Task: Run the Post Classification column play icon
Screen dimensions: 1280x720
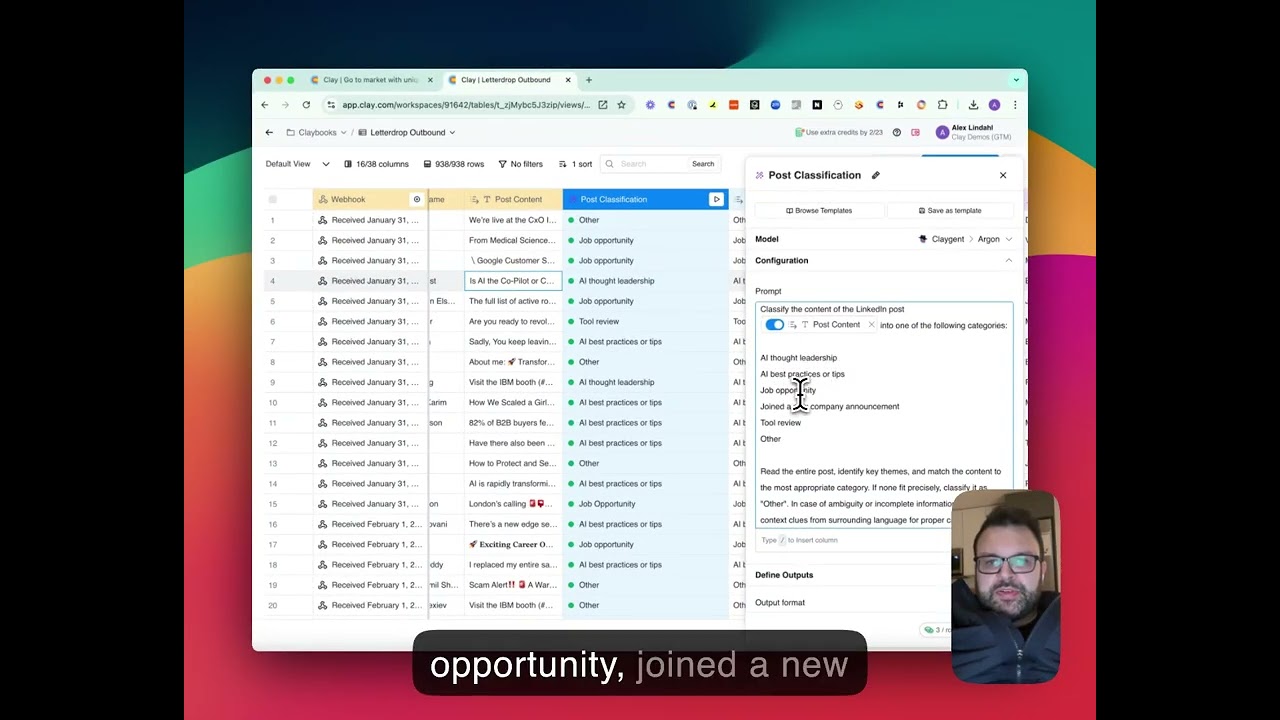Action: click(716, 200)
